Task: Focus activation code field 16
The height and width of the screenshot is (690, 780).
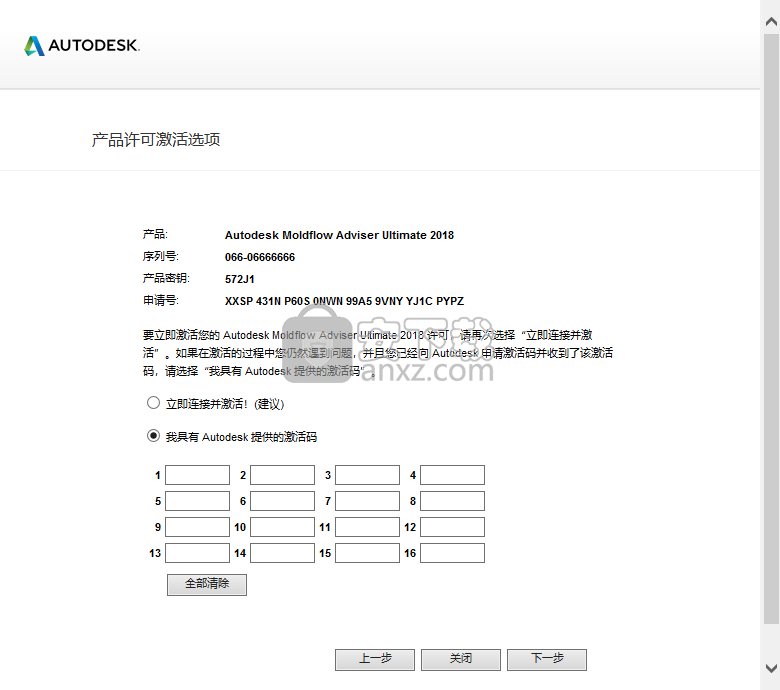Action: (453, 553)
